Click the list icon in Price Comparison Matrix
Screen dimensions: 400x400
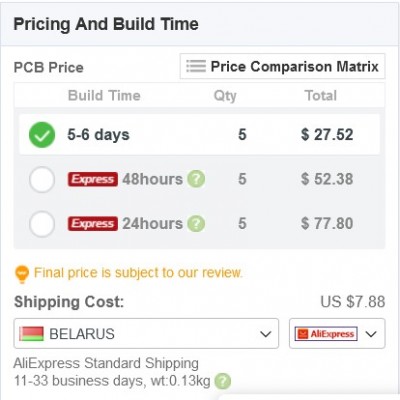point(196,66)
